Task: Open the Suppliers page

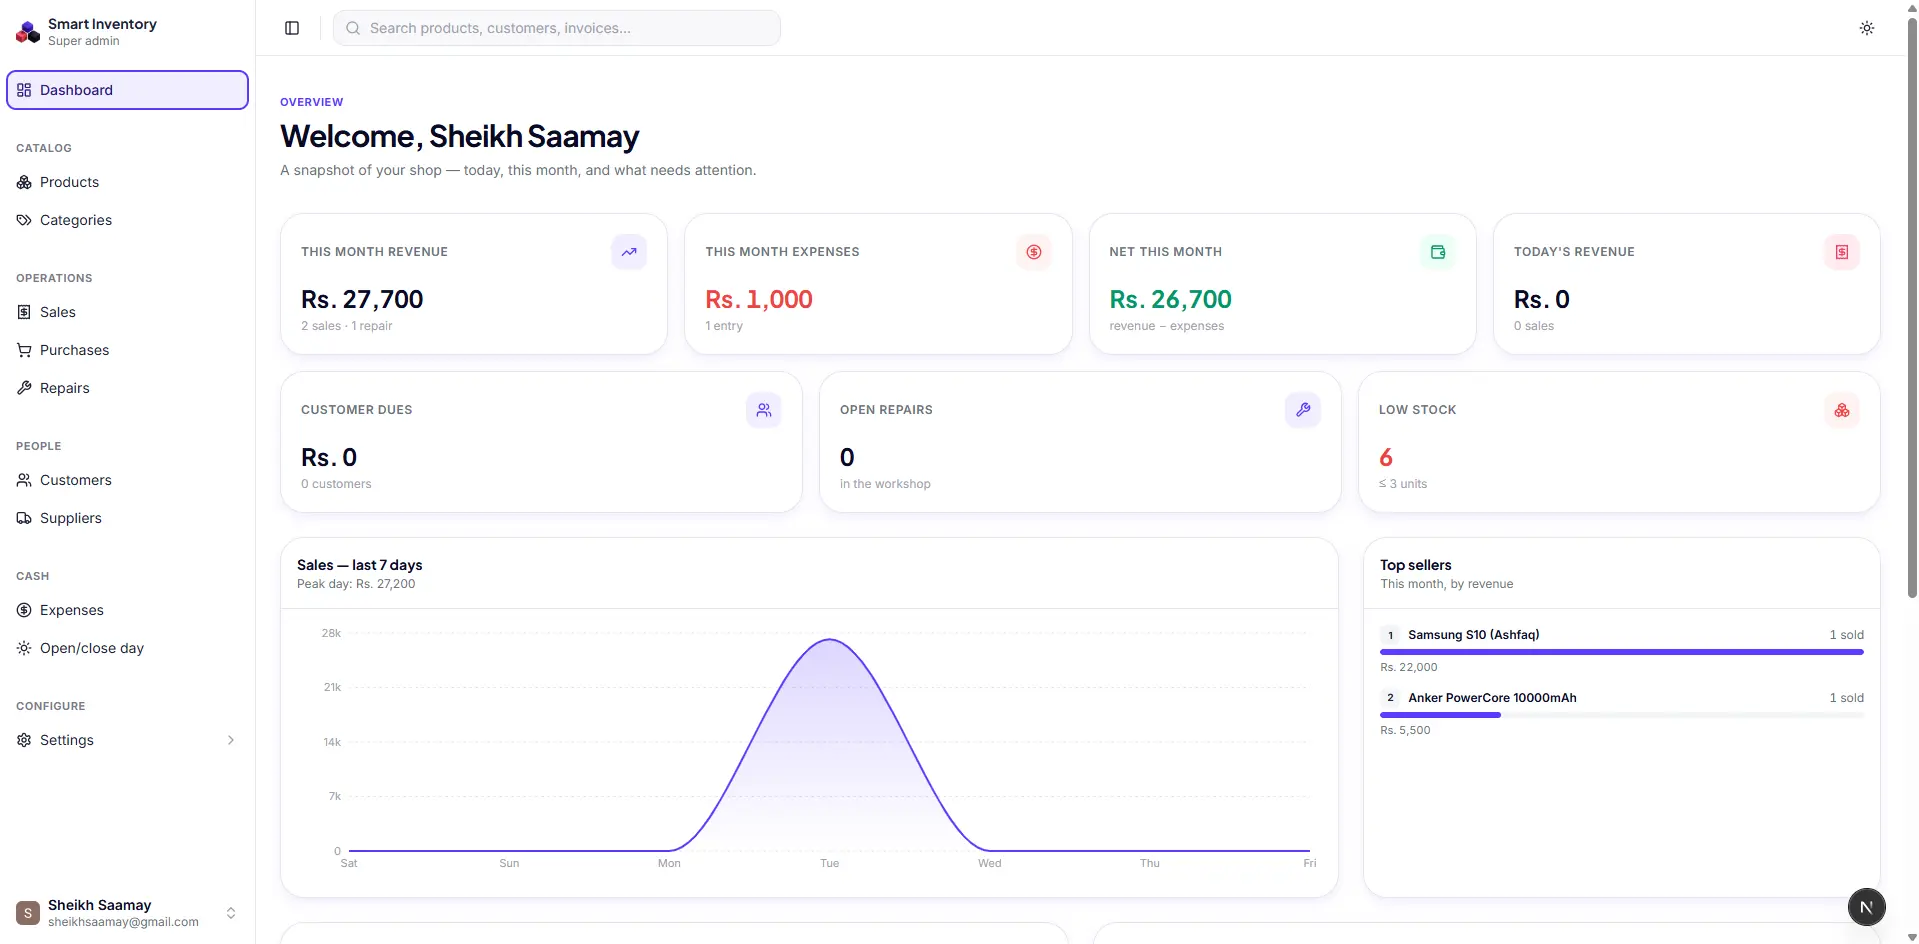Action: point(127,518)
